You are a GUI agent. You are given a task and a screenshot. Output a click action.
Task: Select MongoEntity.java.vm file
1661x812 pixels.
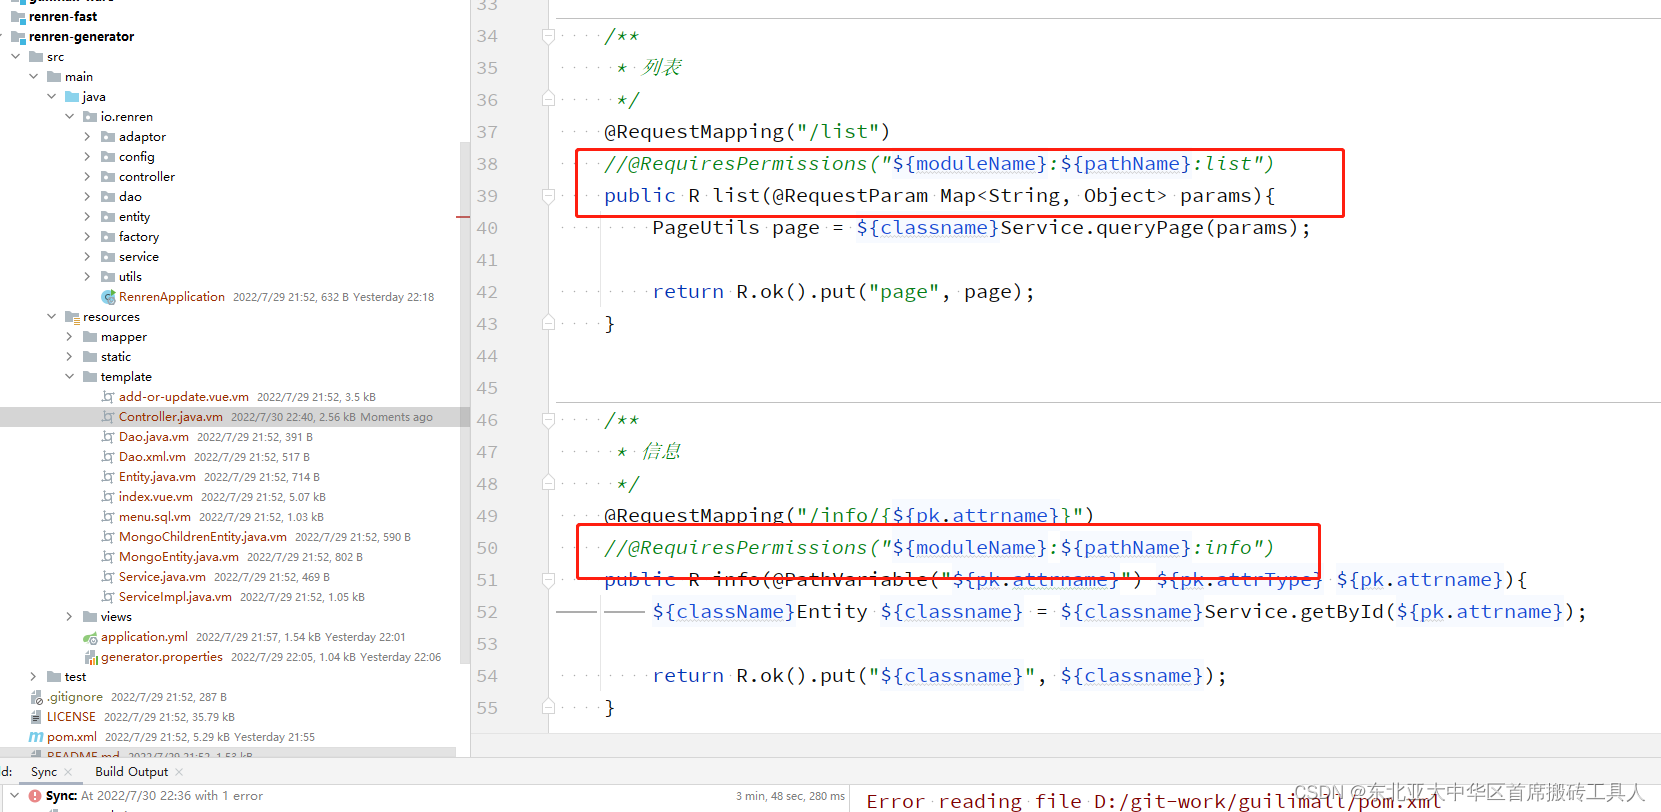[x=179, y=557]
